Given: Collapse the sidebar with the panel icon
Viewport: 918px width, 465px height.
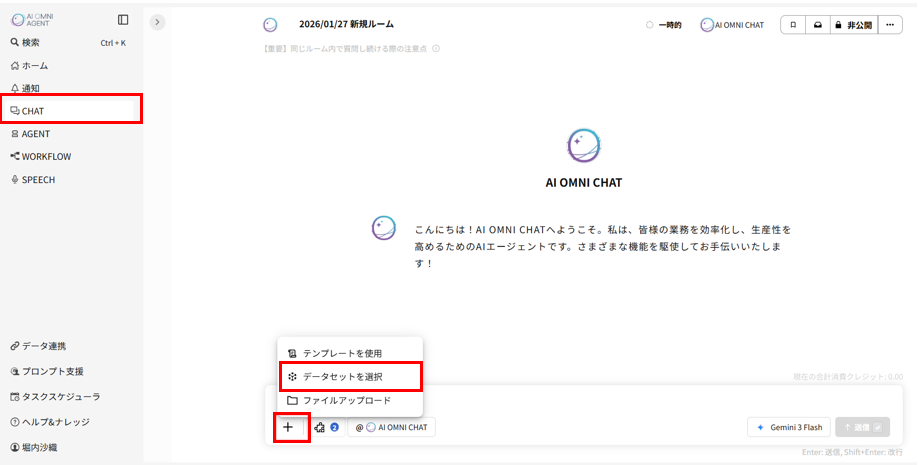Looking at the screenshot, I should 123,20.
